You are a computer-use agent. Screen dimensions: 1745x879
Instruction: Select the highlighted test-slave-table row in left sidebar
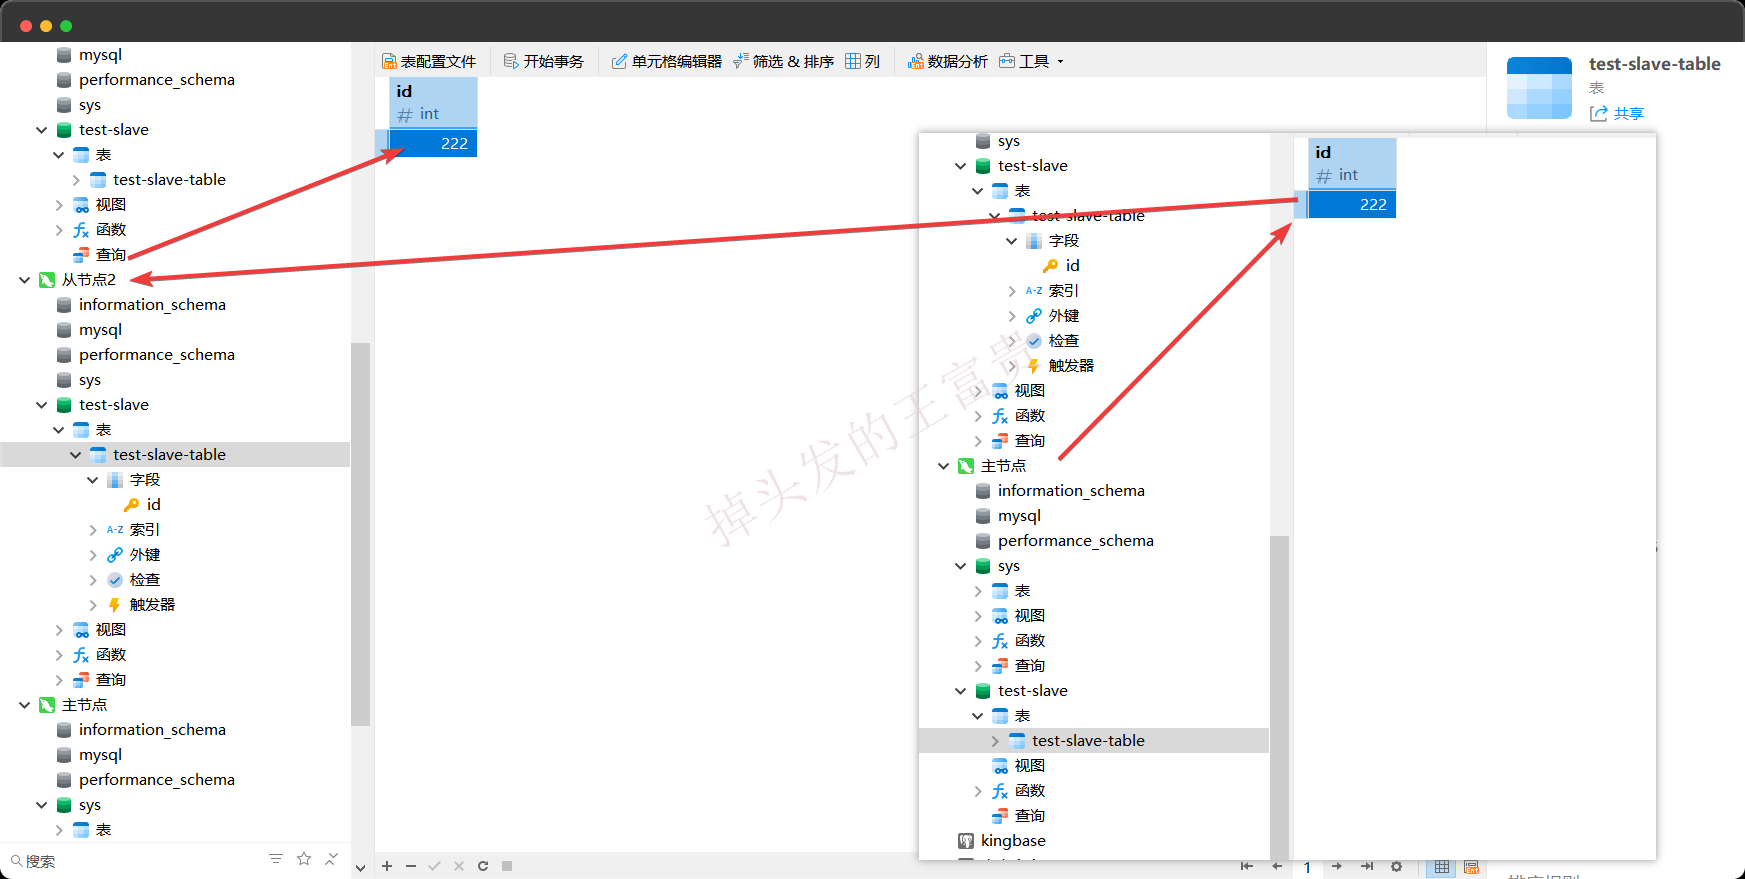(x=175, y=455)
